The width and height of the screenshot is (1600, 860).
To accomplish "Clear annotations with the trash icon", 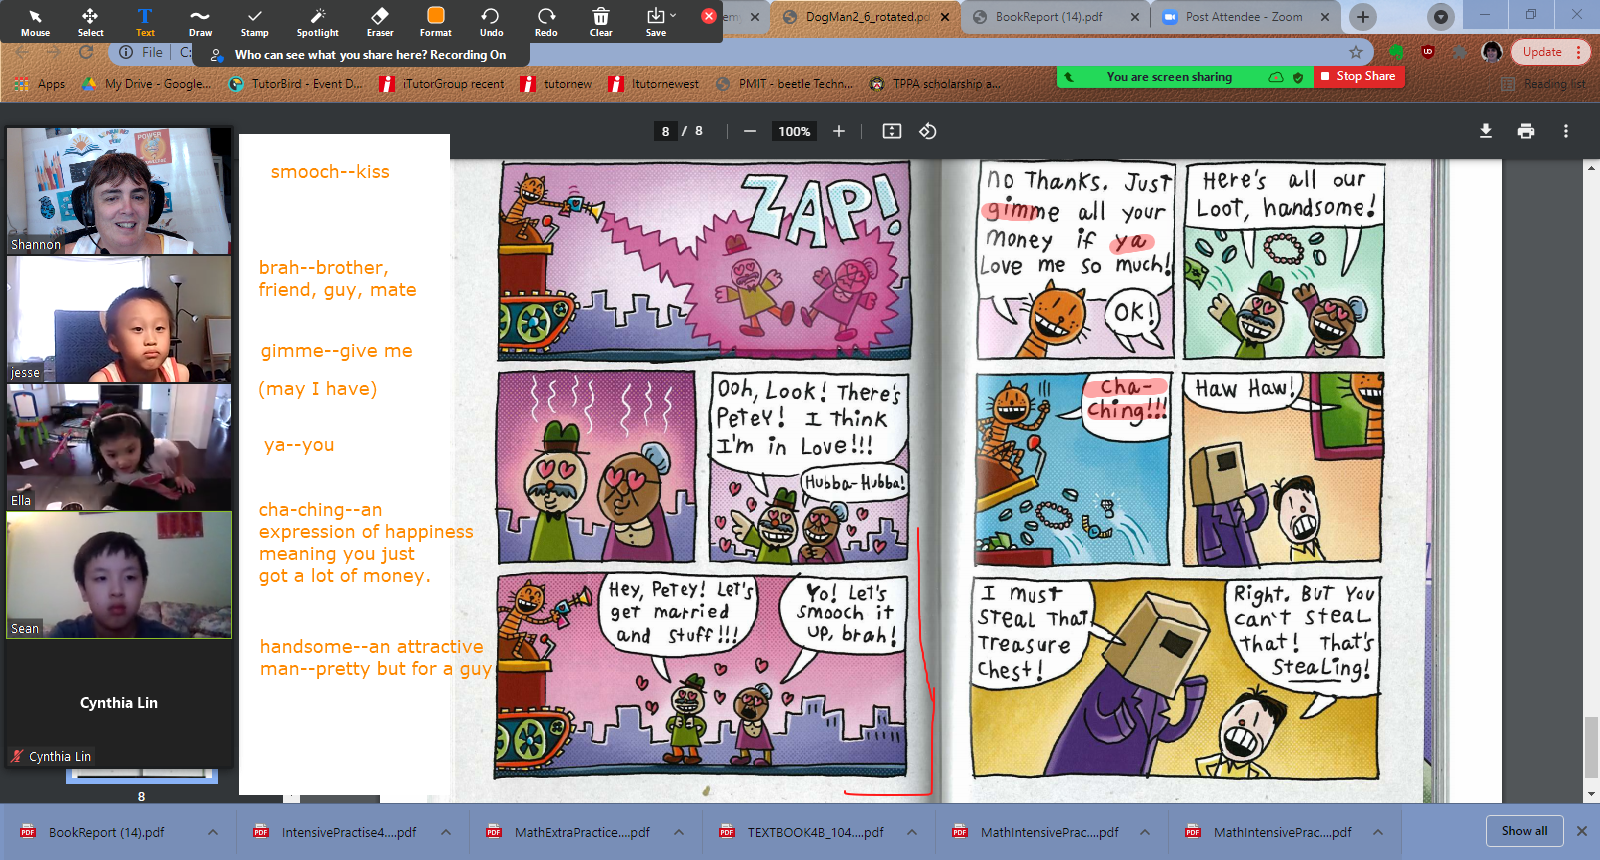I will coord(601,22).
